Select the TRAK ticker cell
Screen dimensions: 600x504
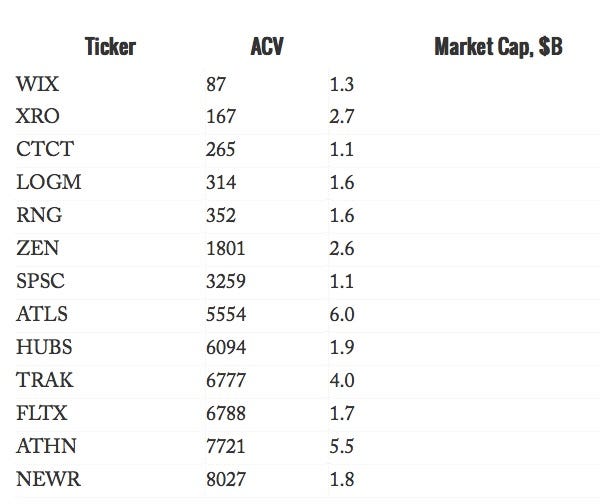click(45, 381)
